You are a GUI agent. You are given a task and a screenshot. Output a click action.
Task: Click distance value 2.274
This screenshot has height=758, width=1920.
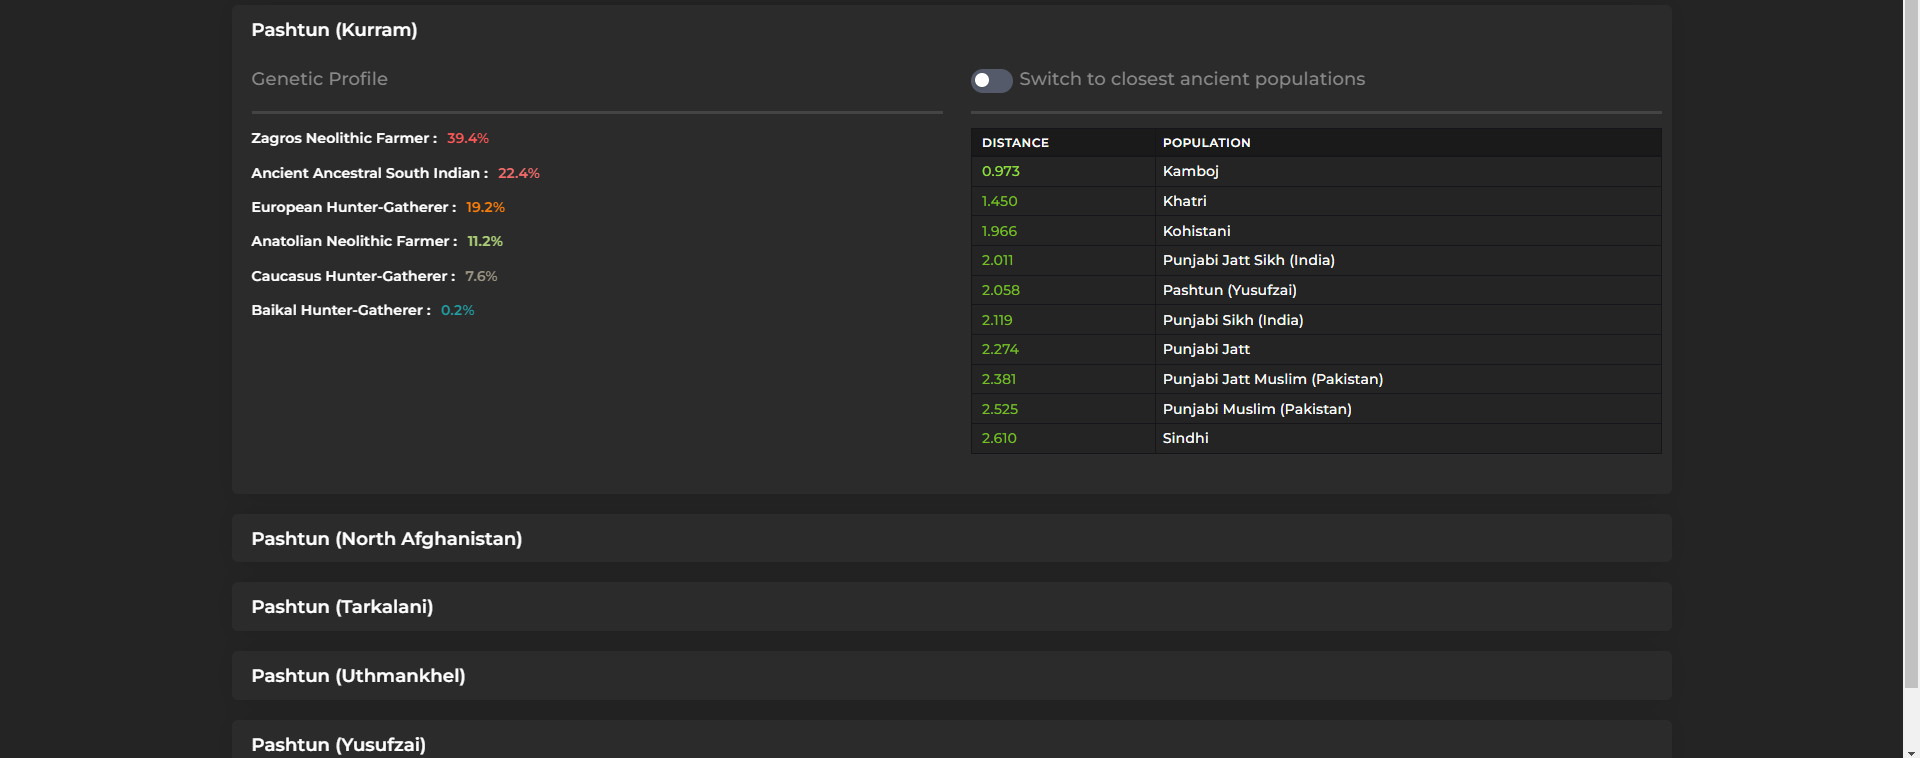[1000, 349]
